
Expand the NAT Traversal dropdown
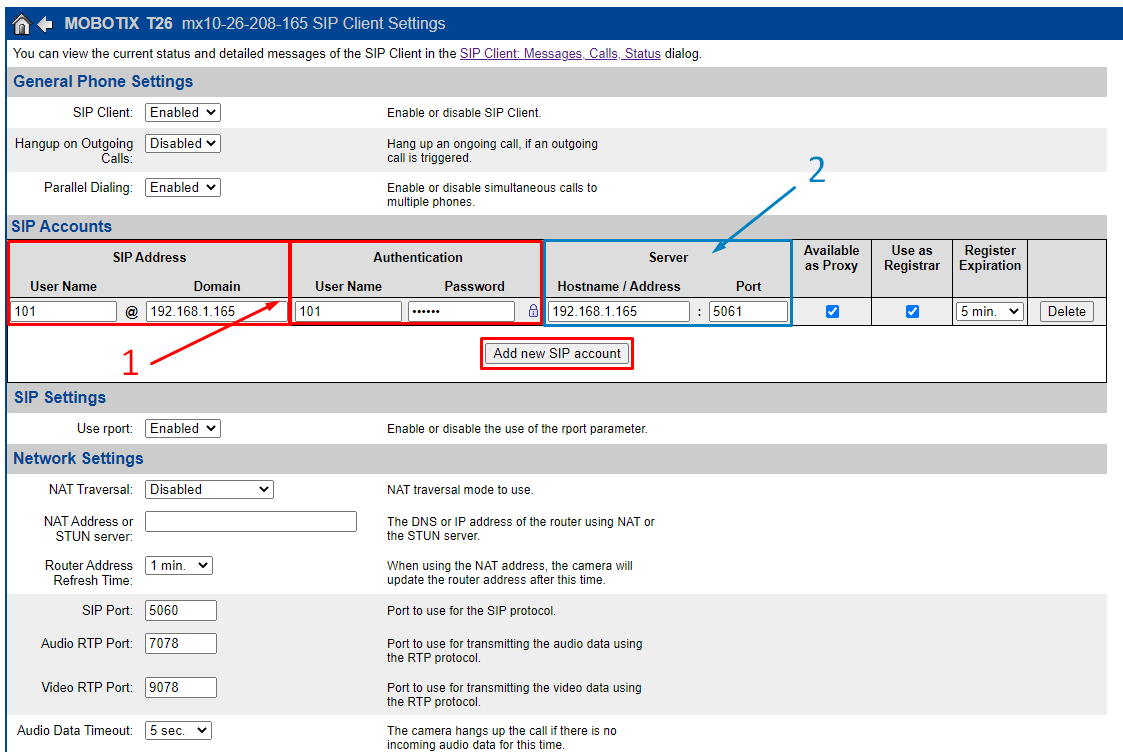coord(209,490)
